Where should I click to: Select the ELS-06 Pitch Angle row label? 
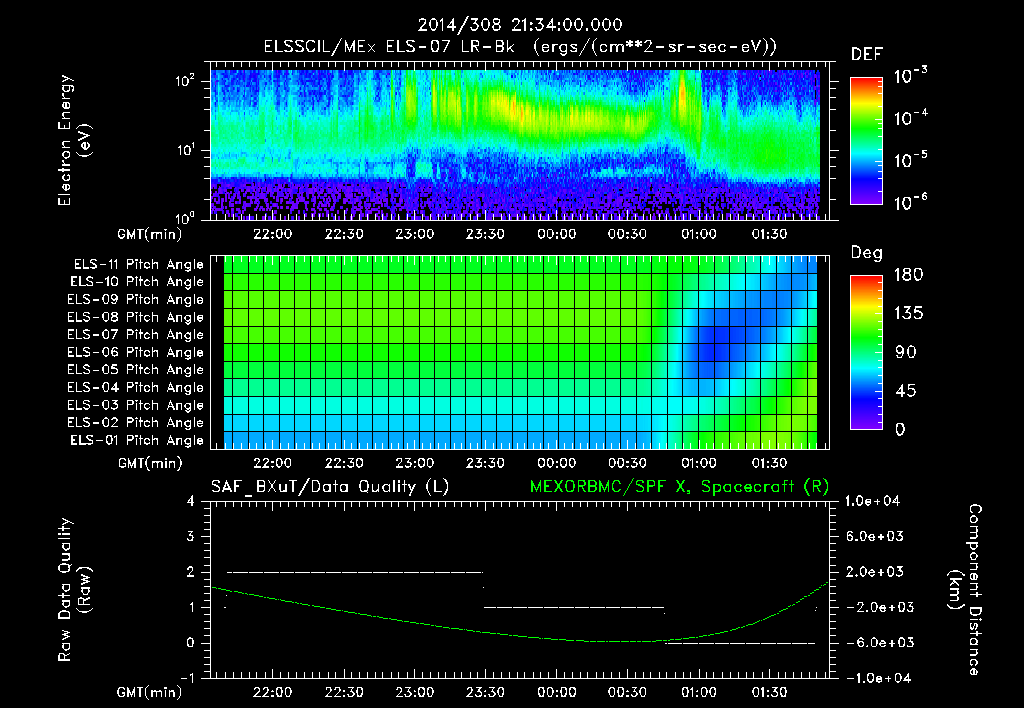click(136, 353)
